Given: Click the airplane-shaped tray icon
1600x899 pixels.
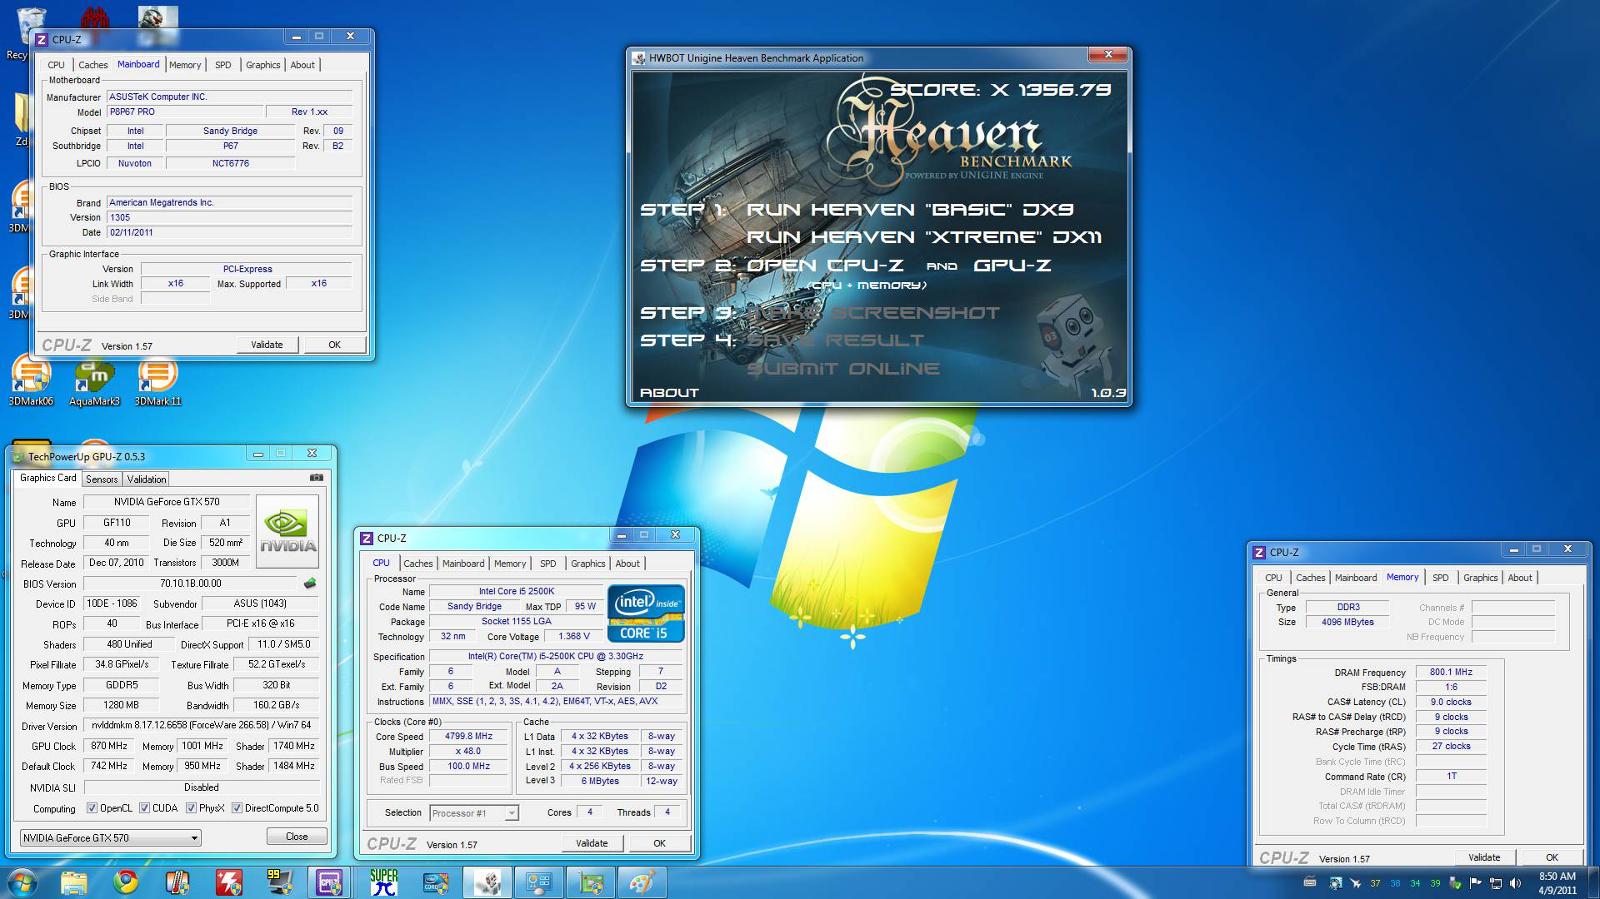Looking at the screenshot, I should [x=1355, y=883].
